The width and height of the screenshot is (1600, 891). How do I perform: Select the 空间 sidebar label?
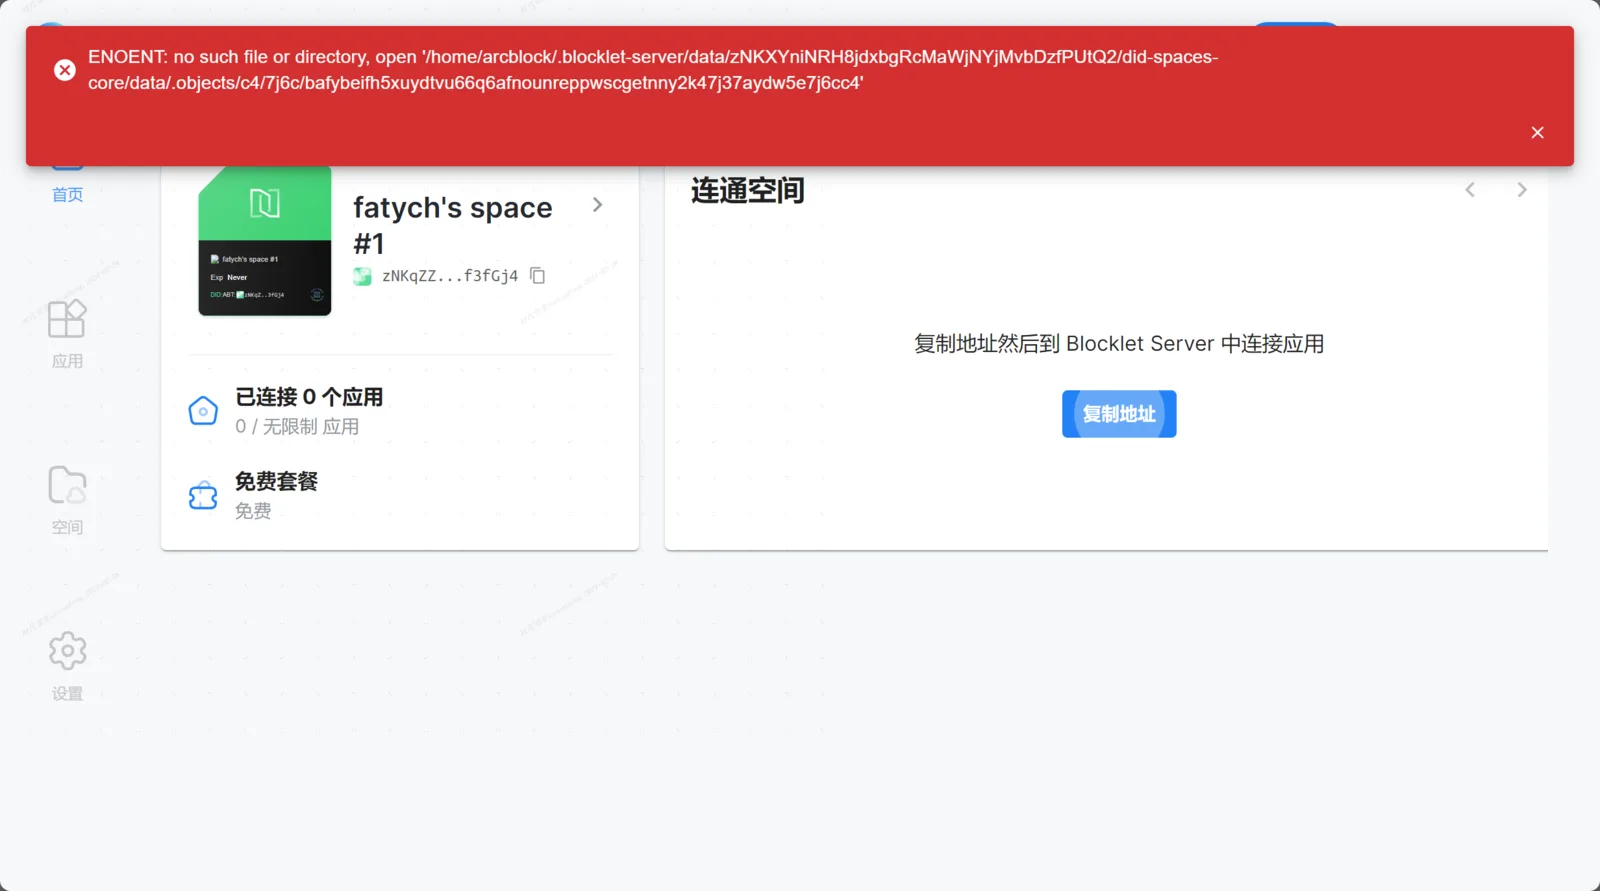67,527
